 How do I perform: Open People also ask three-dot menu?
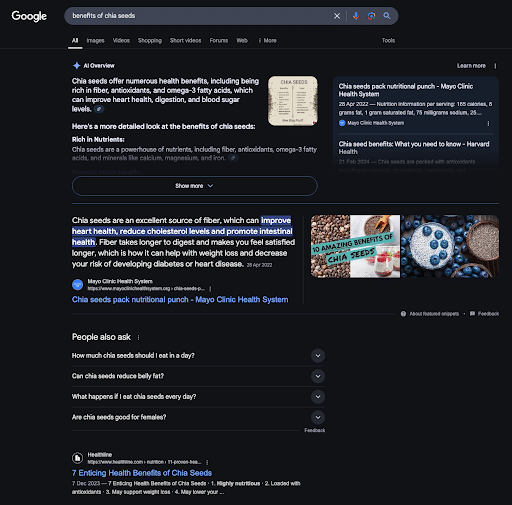(x=138, y=337)
